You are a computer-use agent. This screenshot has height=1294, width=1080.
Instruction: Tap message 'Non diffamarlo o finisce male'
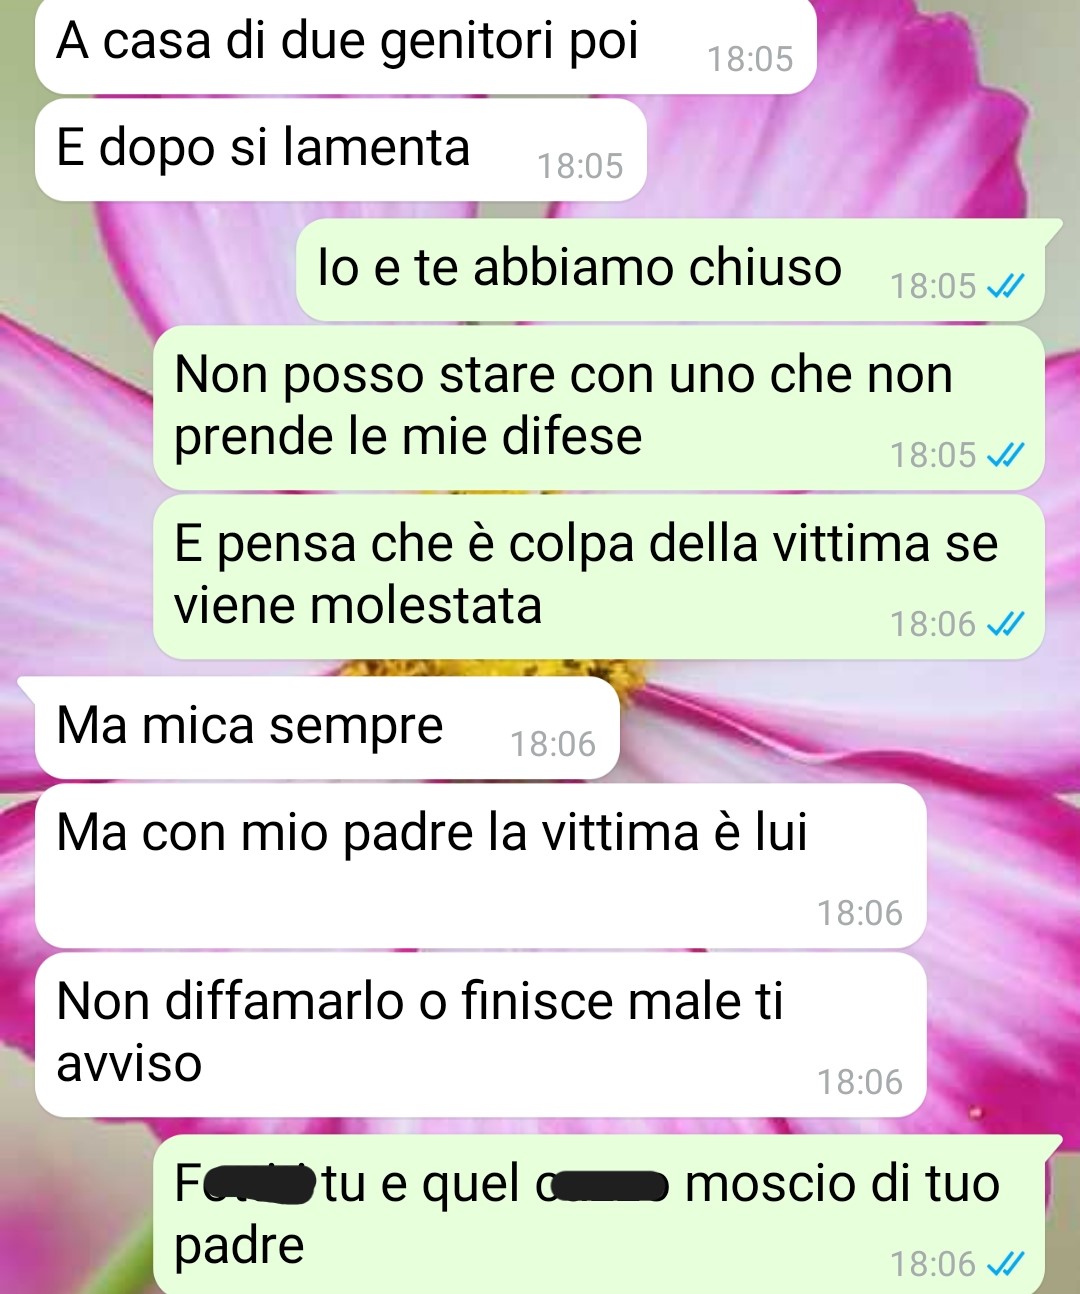coord(481,1035)
